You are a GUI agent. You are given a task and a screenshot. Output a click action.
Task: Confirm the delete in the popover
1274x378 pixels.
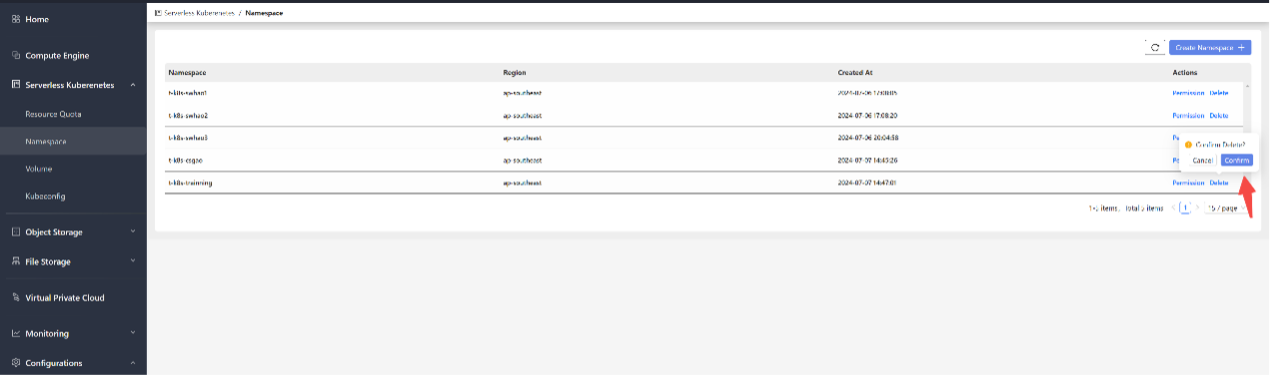1237,160
